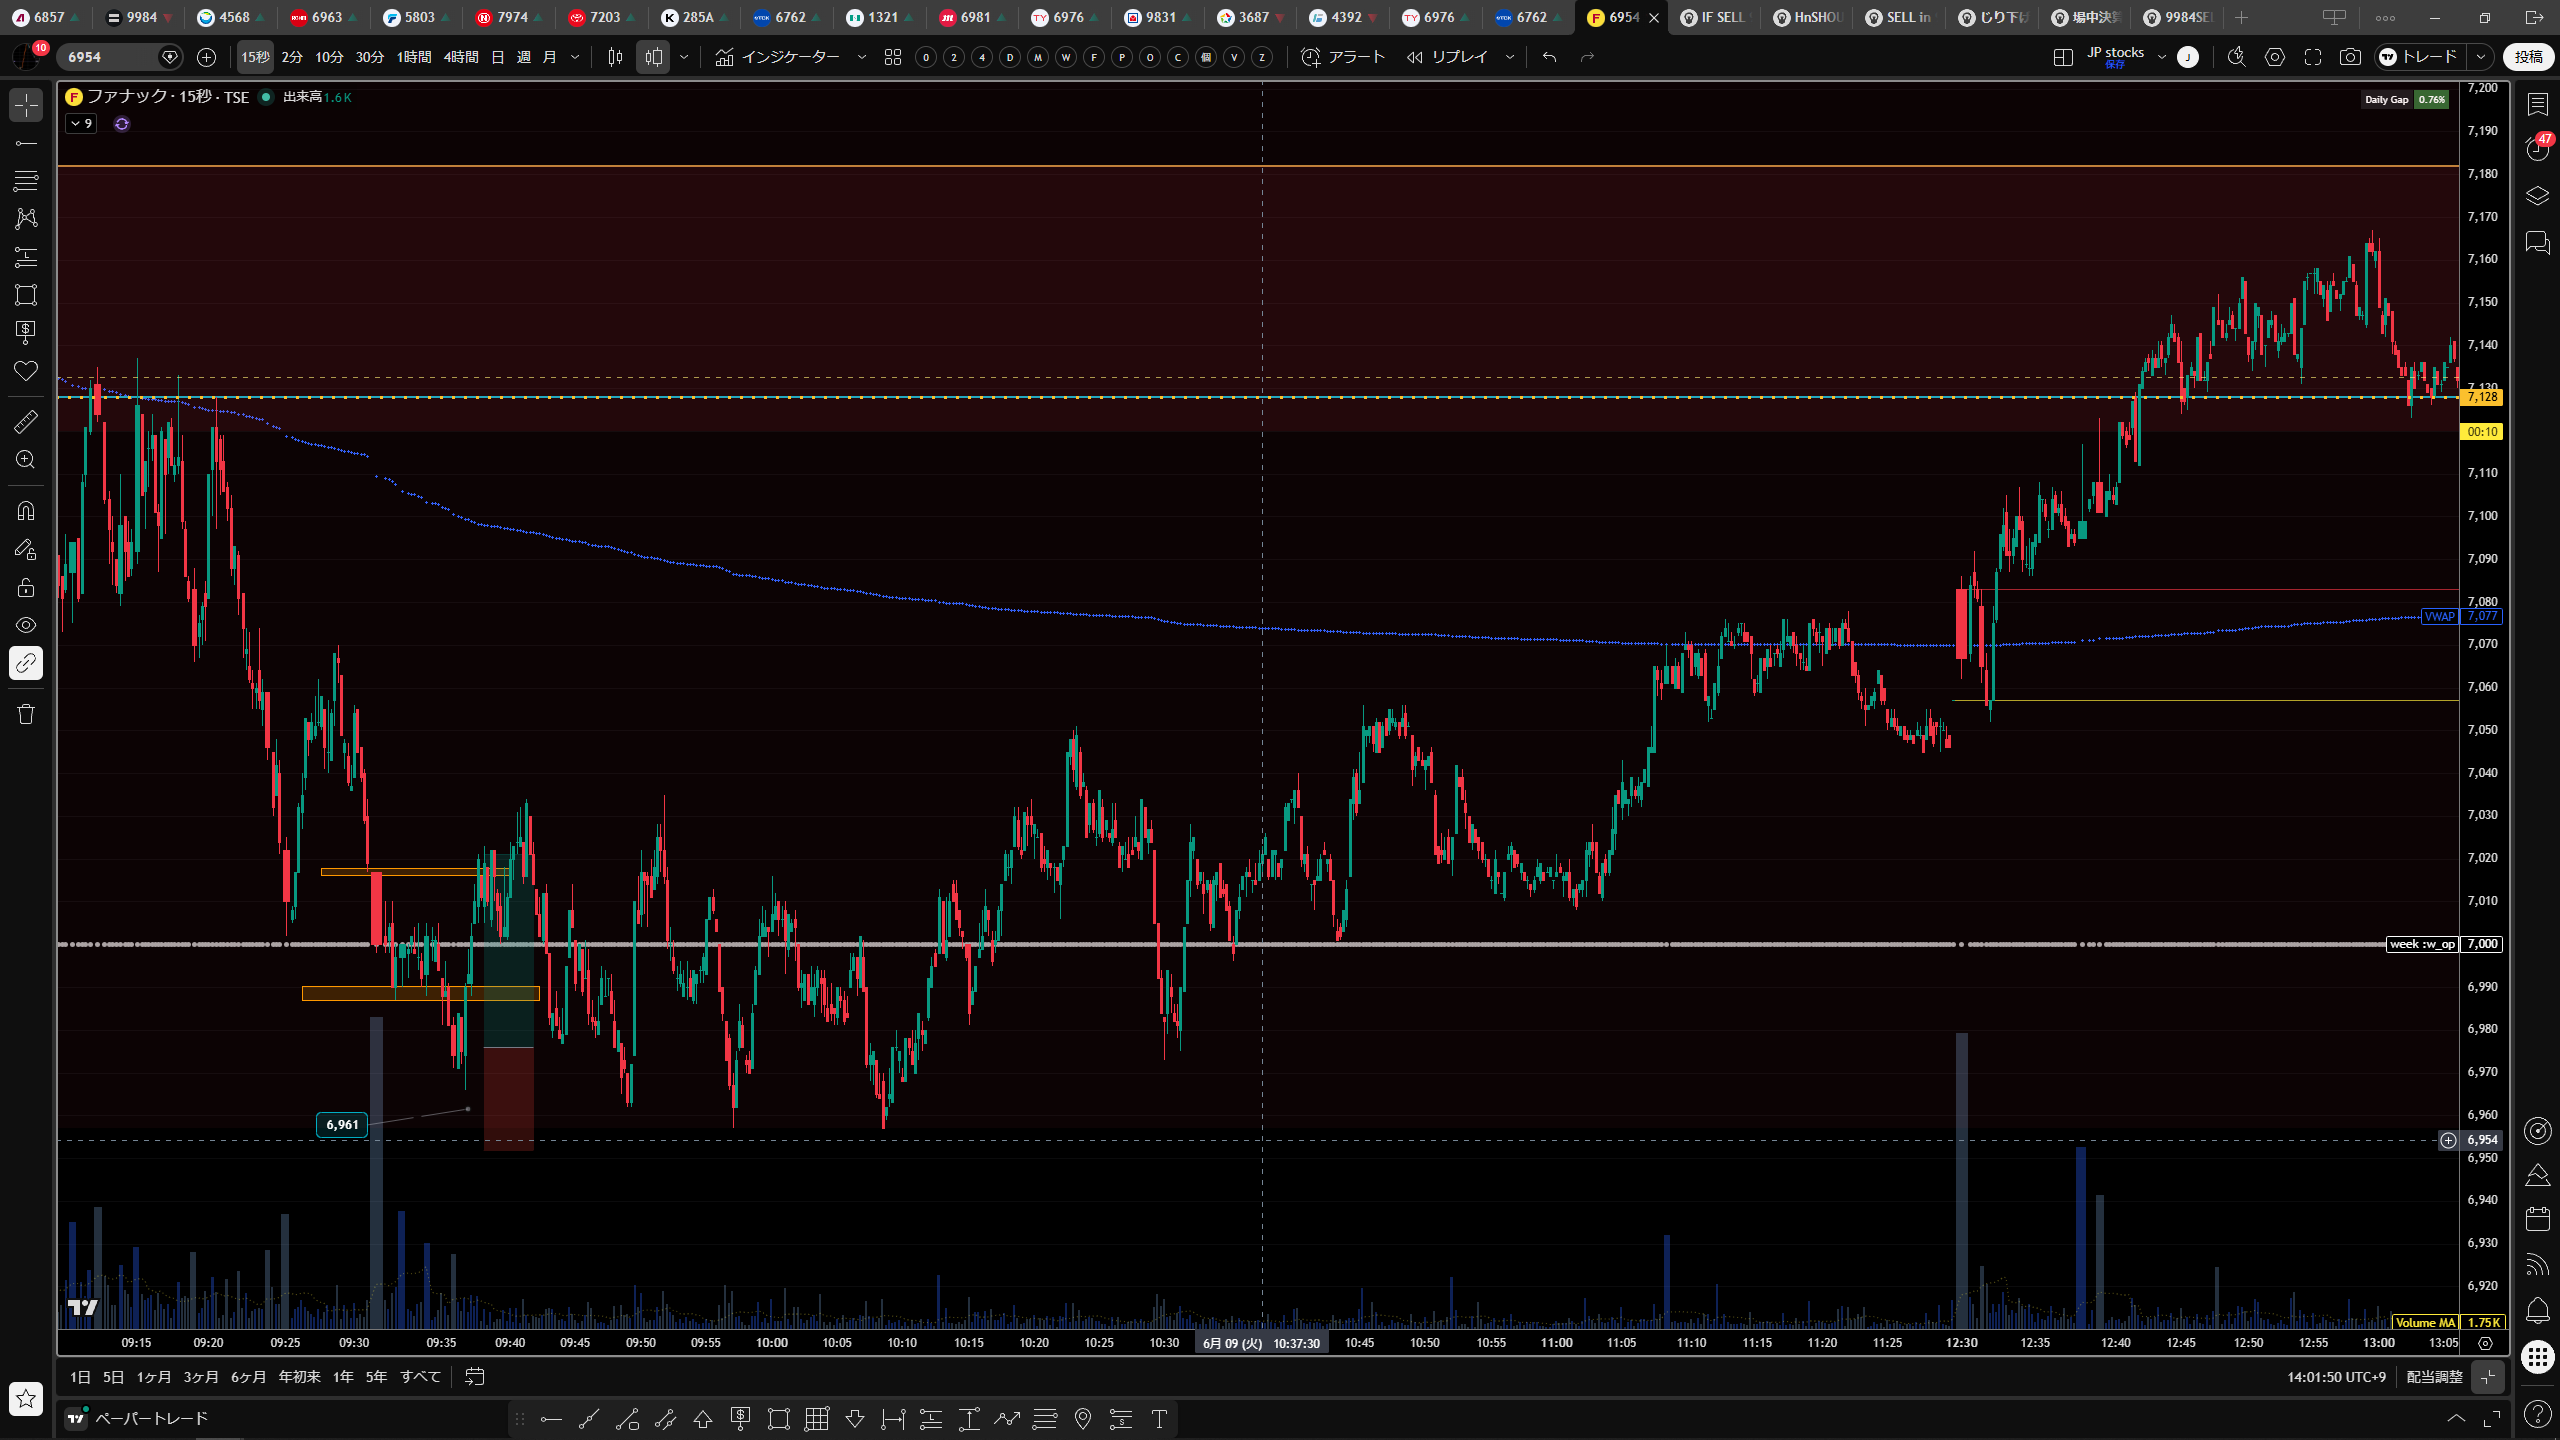Activate the zoom in tool
Viewport: 2560px width, 1440px height.
tap(26, 460)
